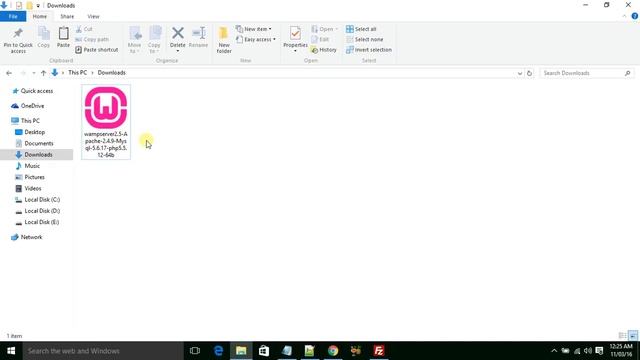Open Quick Access Toolbar customize arrow
Viewport: 640px width, 360px height.
coord(38,6)
